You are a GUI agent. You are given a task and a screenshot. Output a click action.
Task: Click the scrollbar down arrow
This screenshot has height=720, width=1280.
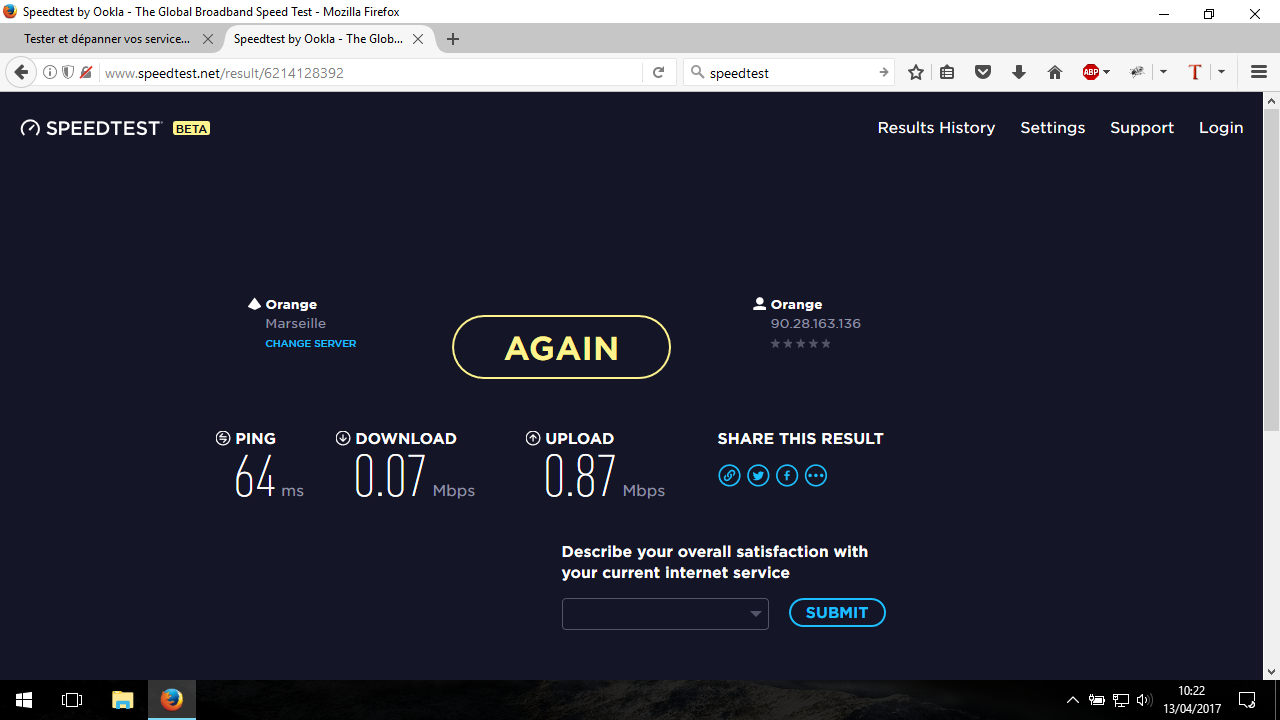click(1272, 672)
